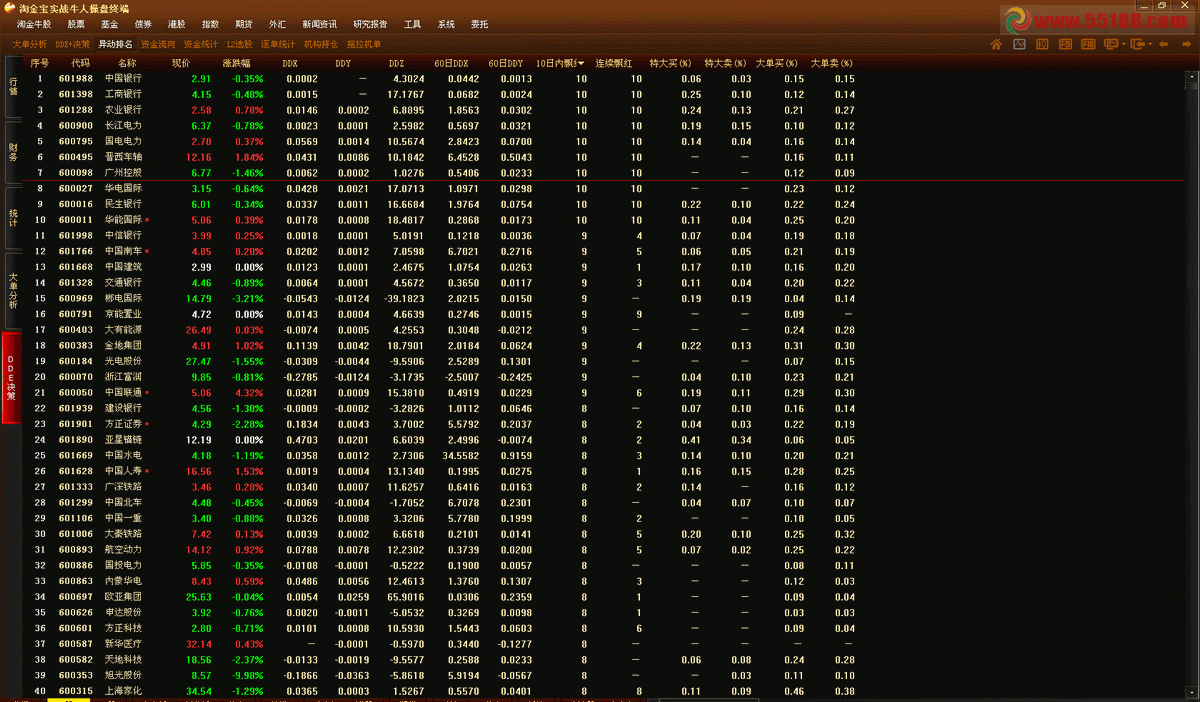Open the chart view toolbar icon

coord(1019,44)
